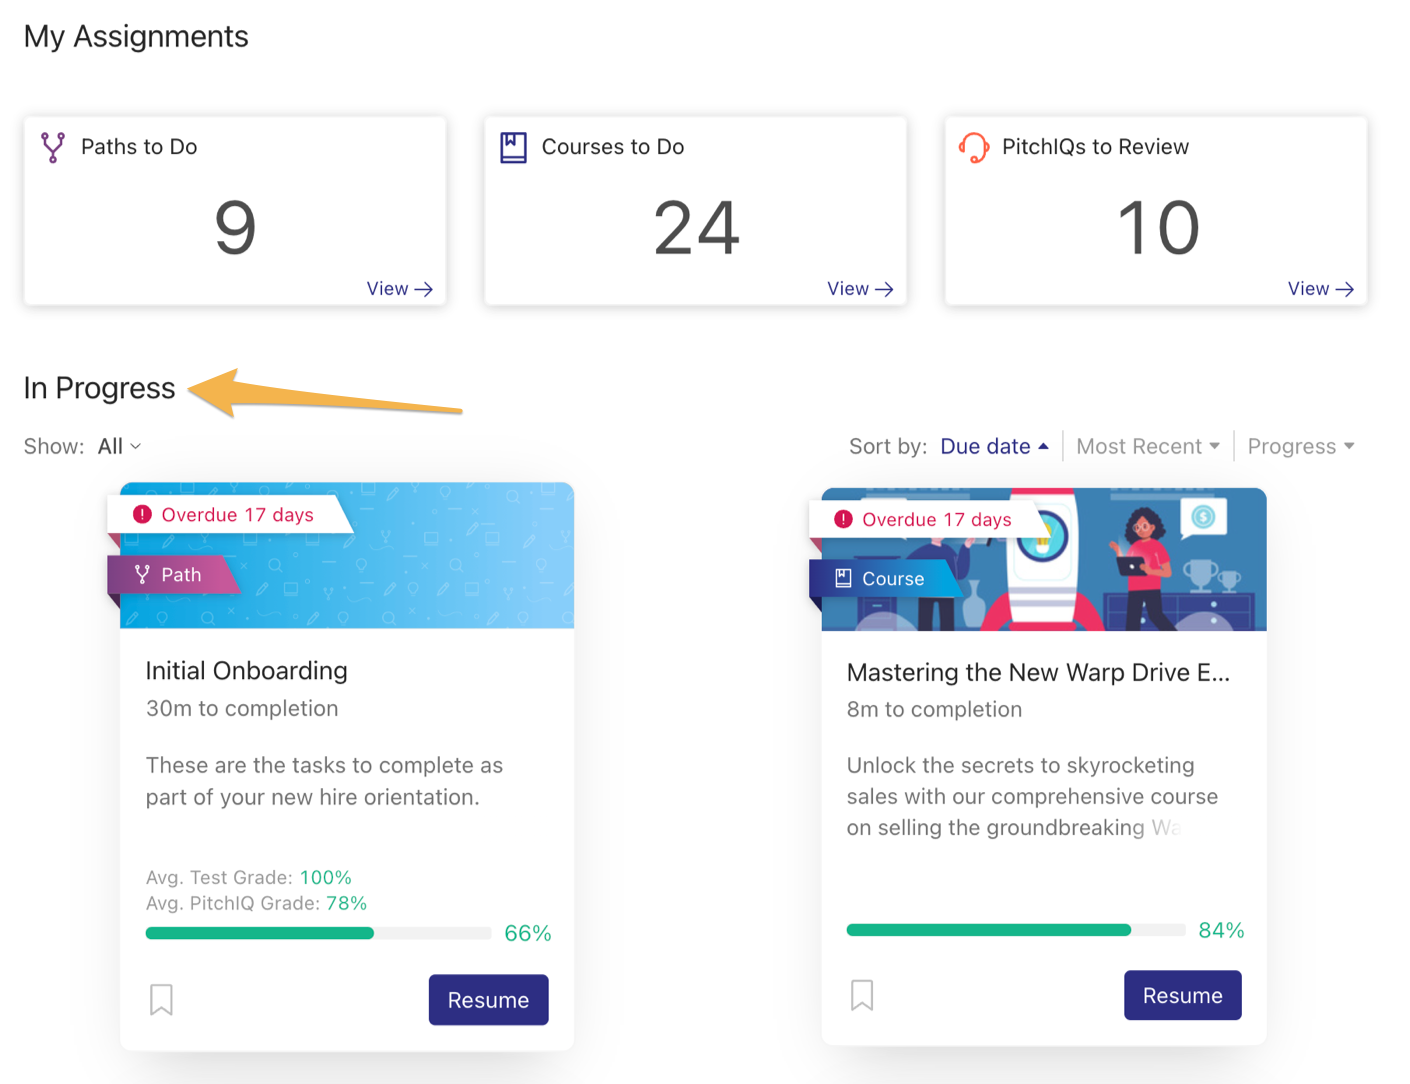The image size is (1410, 1084).
Task: Open the Warp Drive course rocket thumbnail
Action: click(1044, 559)
